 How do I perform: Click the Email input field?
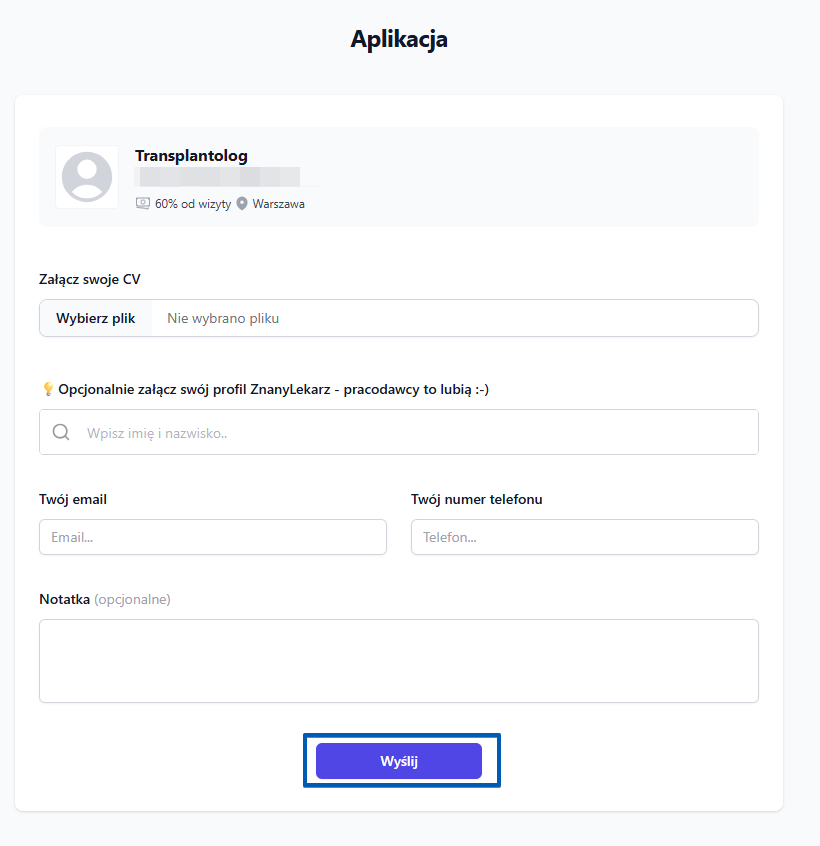[x=212, y=537]
